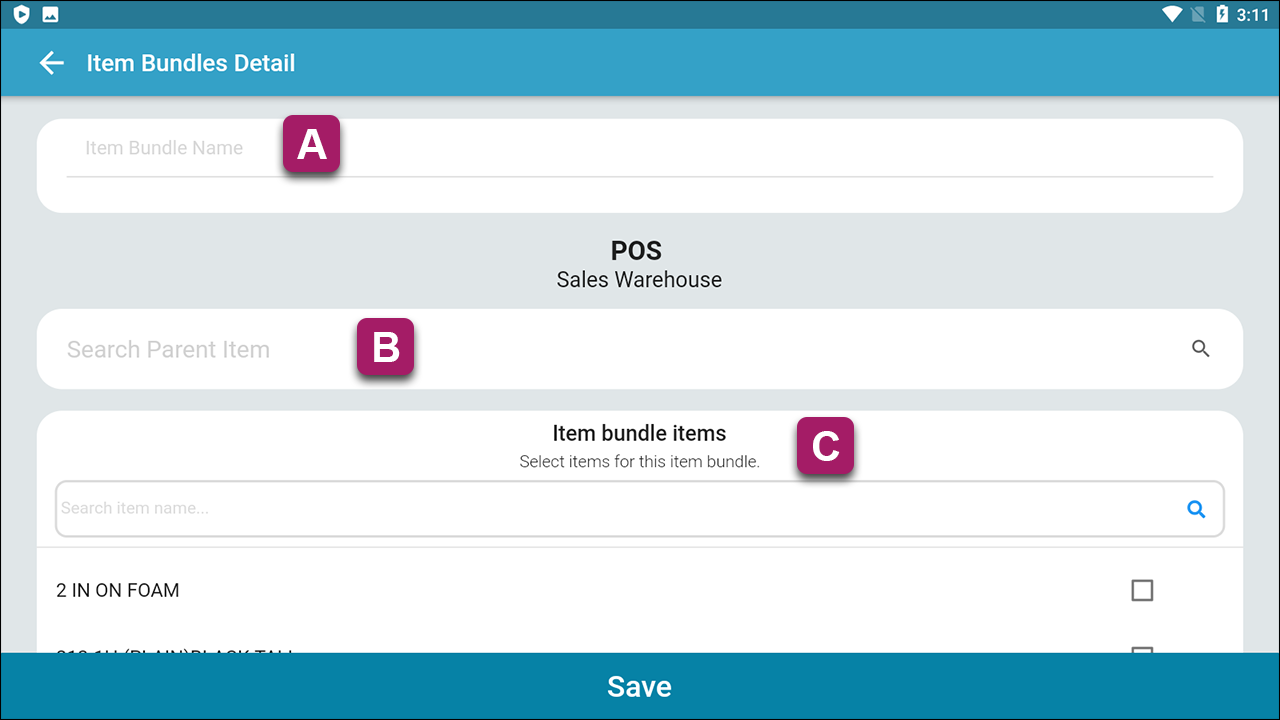Focus the Item Bundle Name field
This screenshot has width=1280, height=720.
[640, 151]
